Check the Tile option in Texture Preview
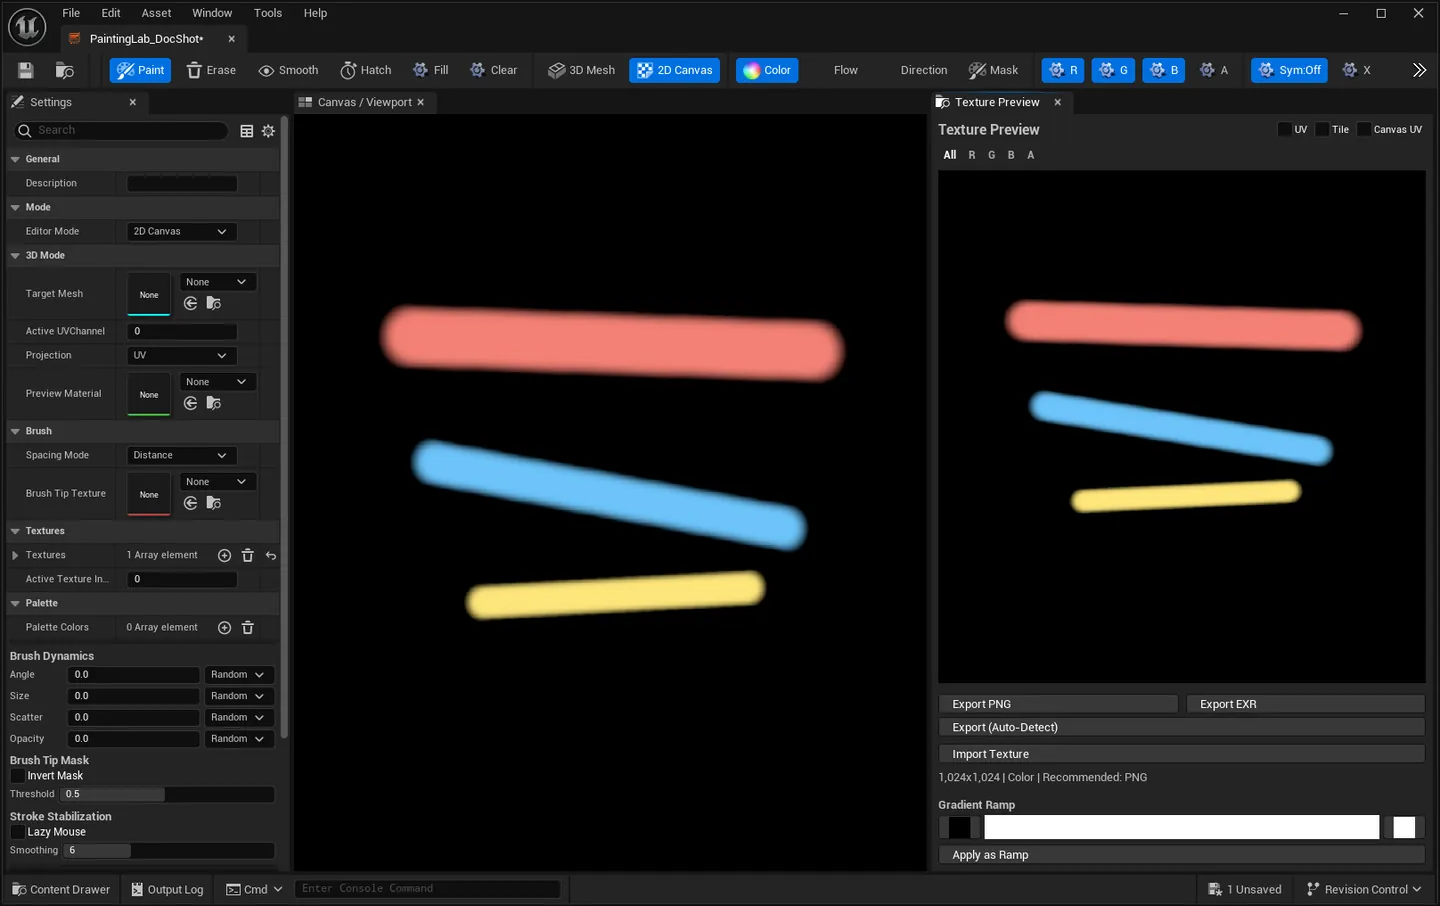The image size is (1440, 906). (x=1322, y=129)
